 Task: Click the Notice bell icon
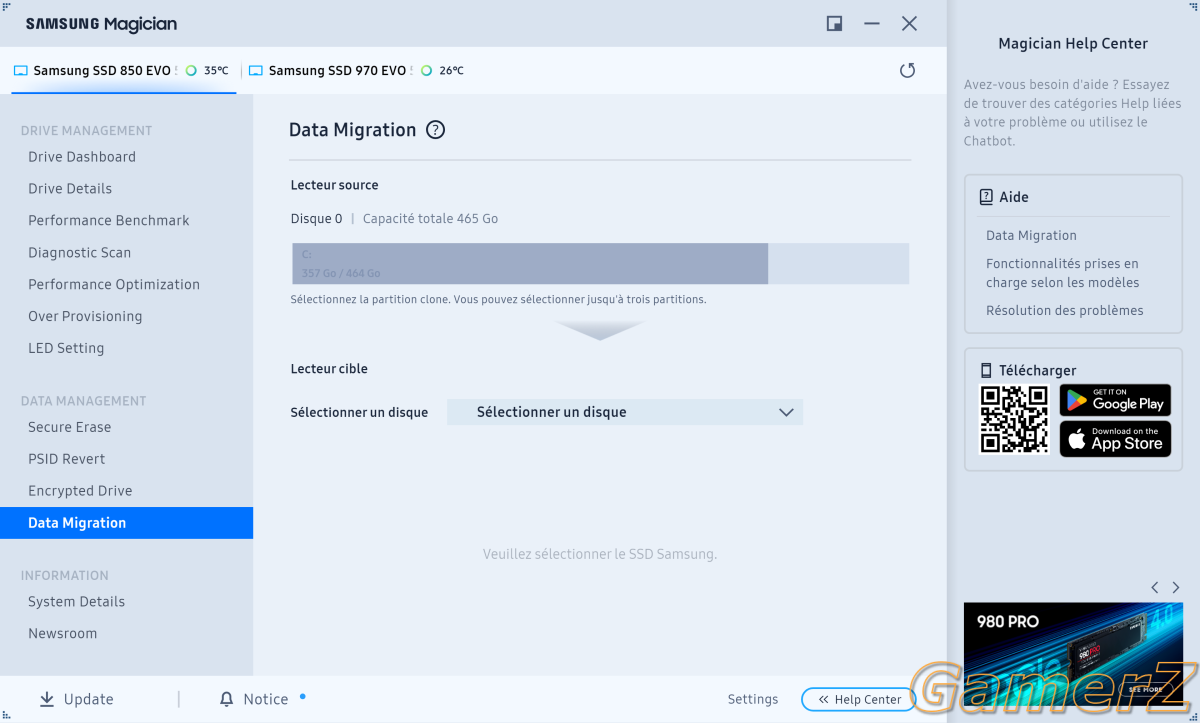point(227,699)
